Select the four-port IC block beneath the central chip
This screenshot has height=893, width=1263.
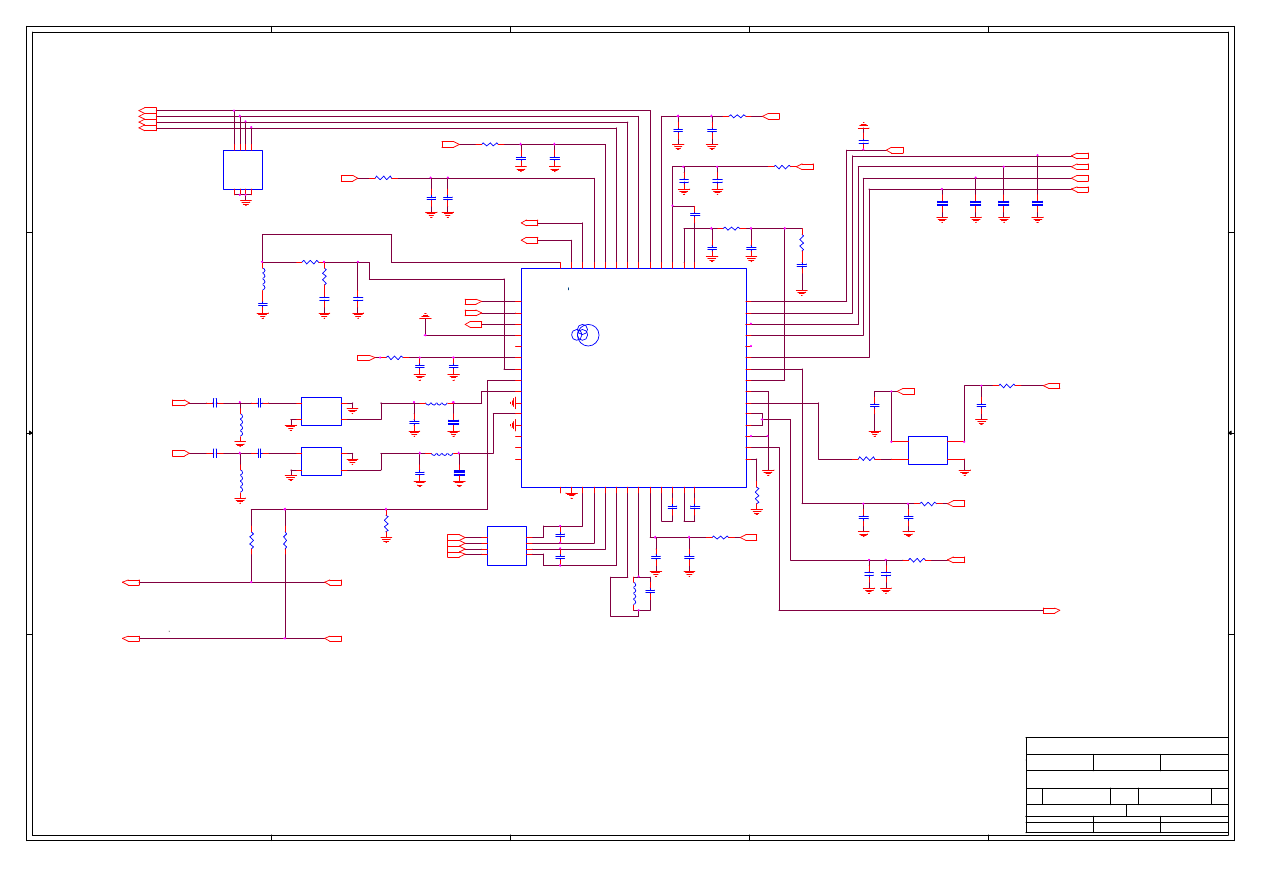(x=506, y=545)
